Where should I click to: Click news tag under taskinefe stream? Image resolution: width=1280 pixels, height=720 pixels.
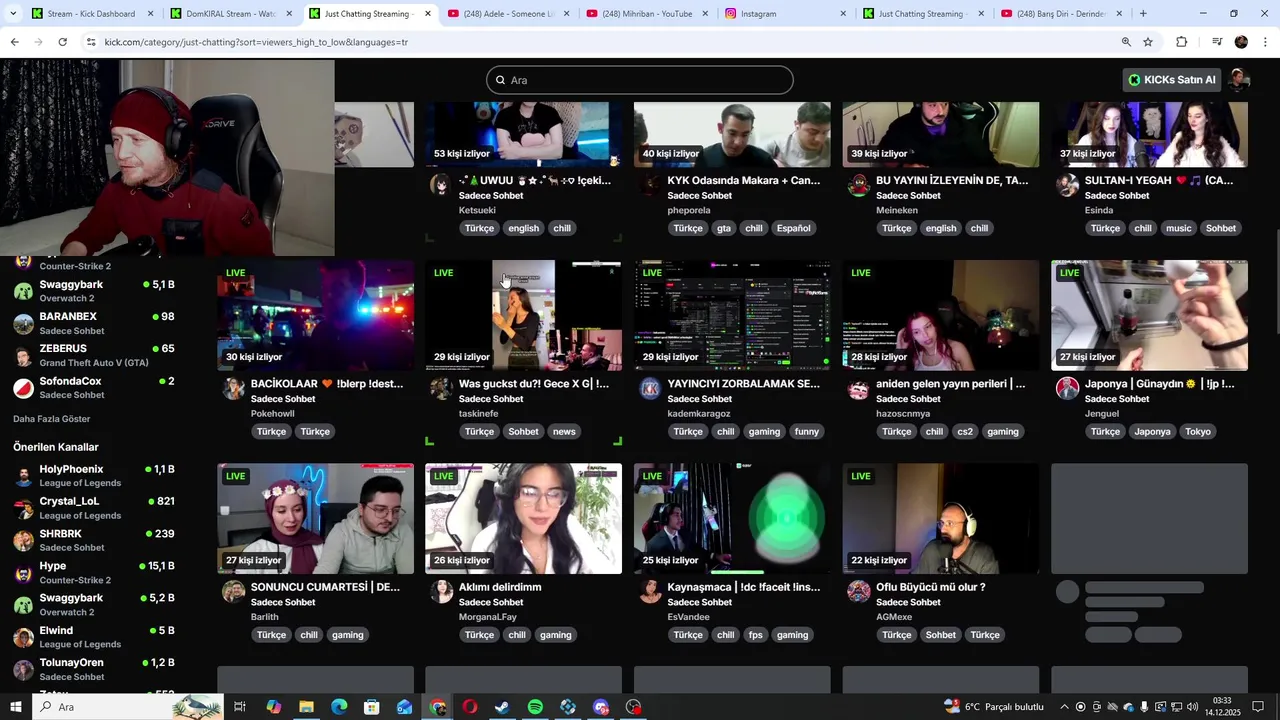click(564, 431)
